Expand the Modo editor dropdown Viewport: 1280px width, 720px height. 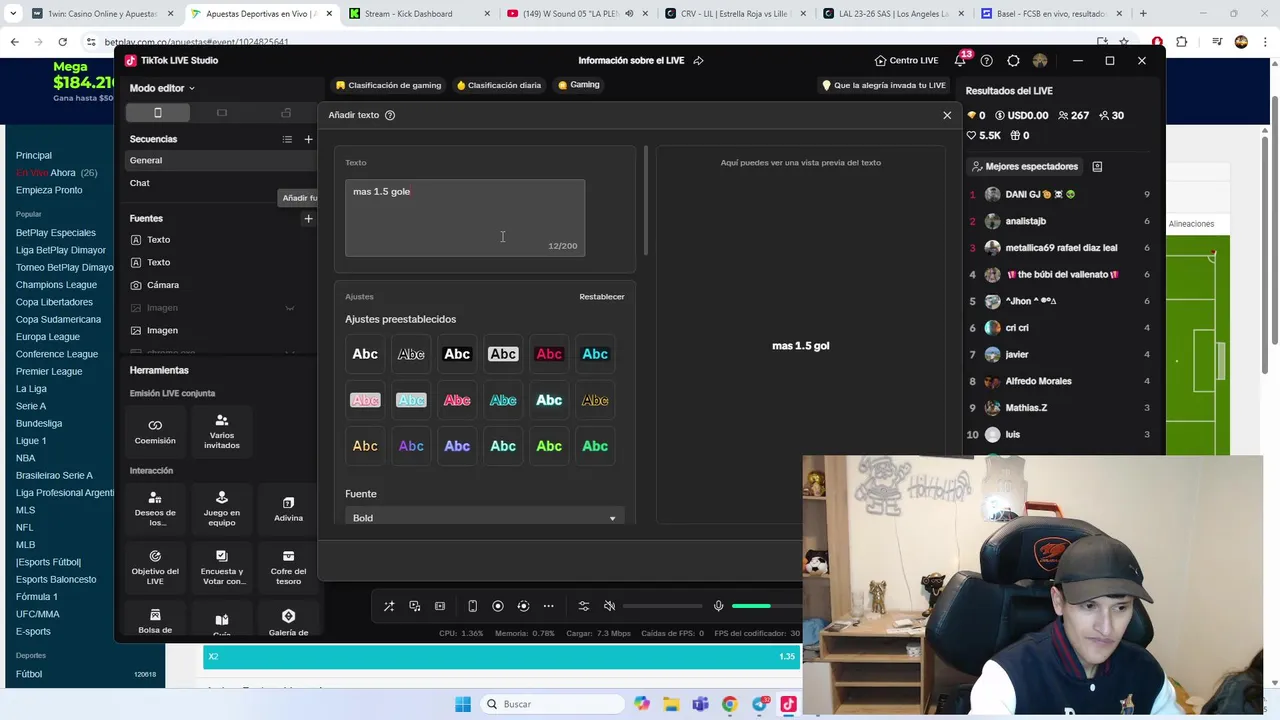click(x=162, y=88)
